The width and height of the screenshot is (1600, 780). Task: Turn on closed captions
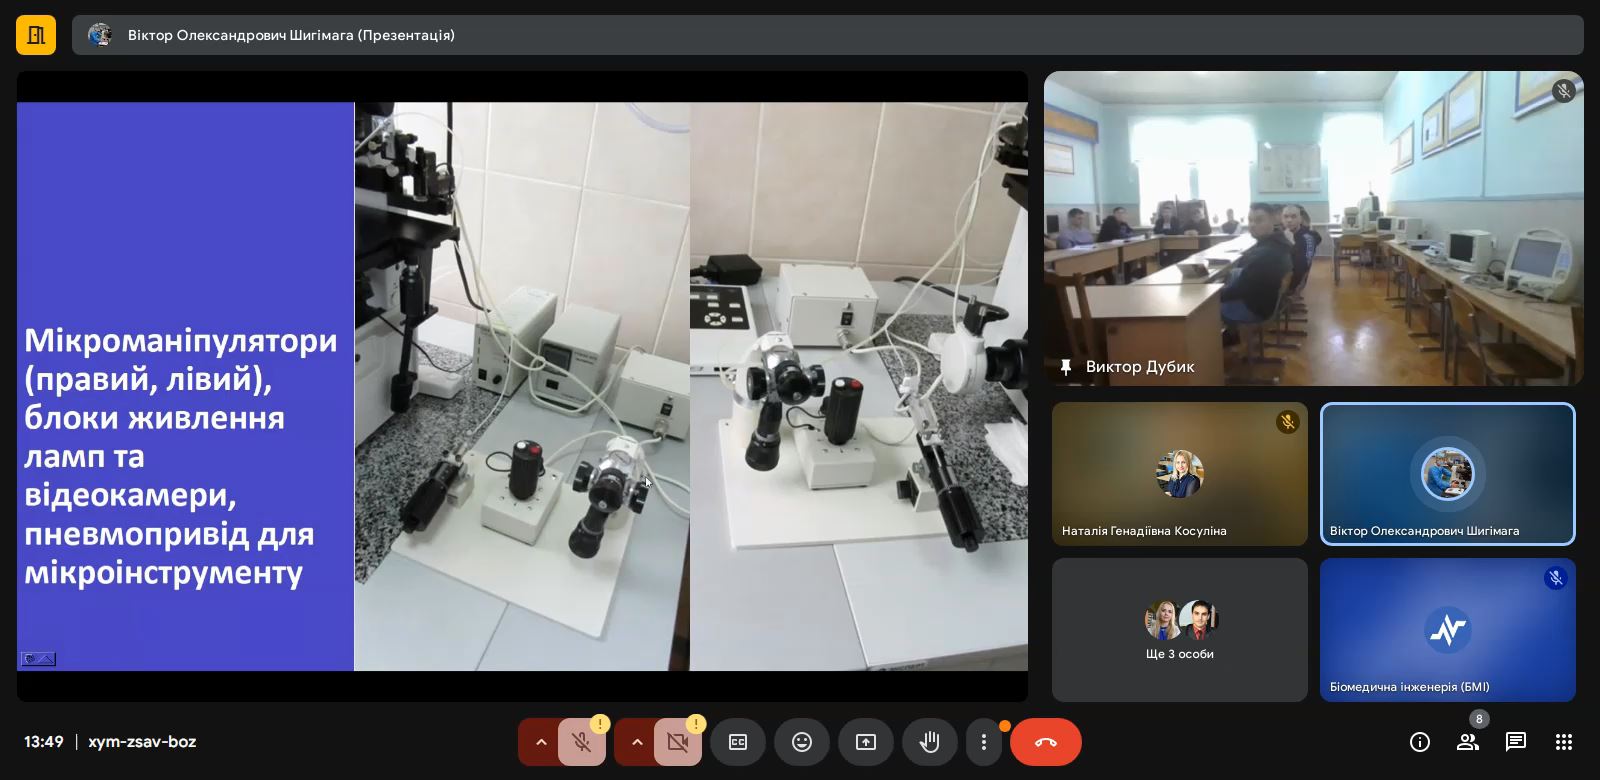coord(738,742)
